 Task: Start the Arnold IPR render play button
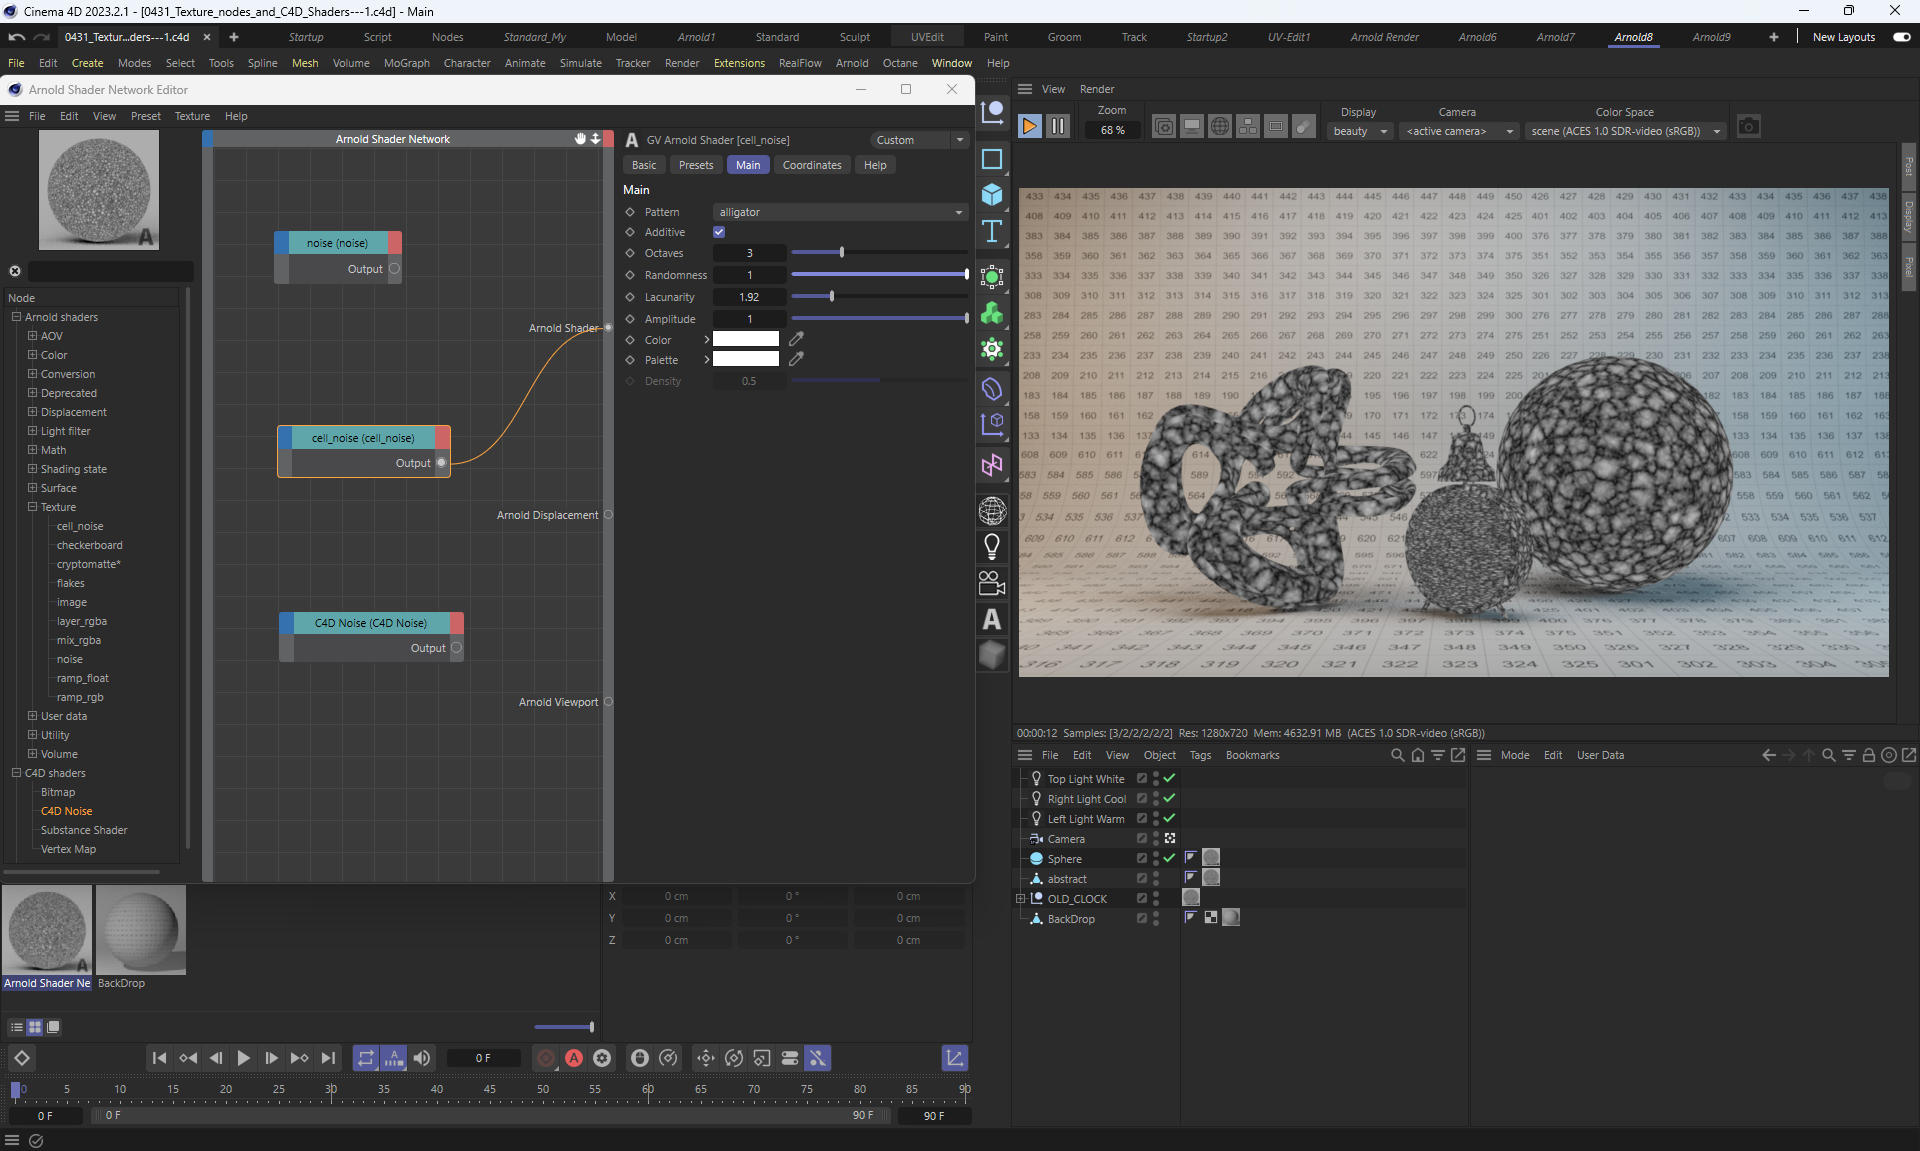coord(1029,127)
